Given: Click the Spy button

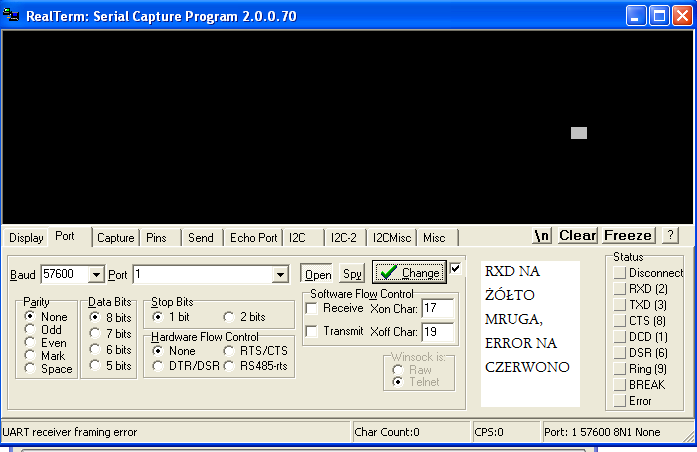Looking at the screenshot, I should (x=352, y=274).
